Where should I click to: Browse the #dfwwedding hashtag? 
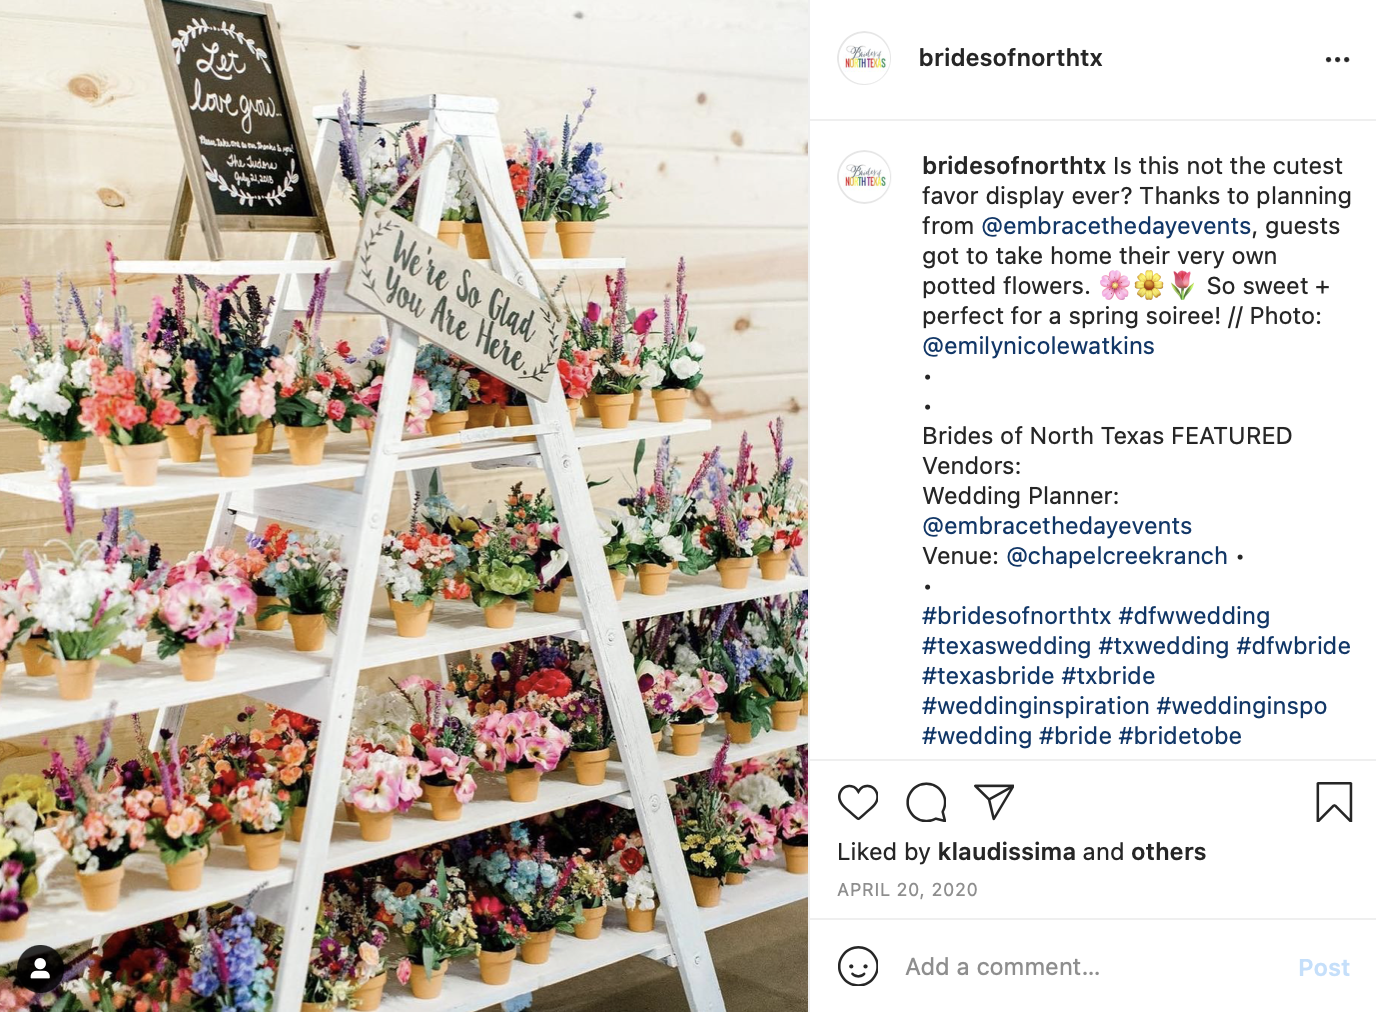click(x=1194, y=616)
